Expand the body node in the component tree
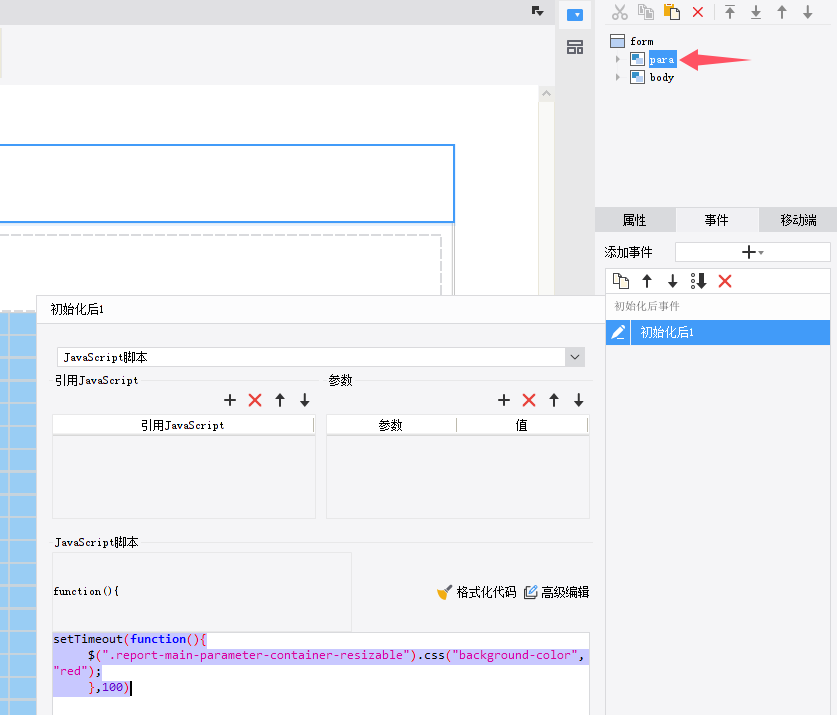 coord(618,78)
